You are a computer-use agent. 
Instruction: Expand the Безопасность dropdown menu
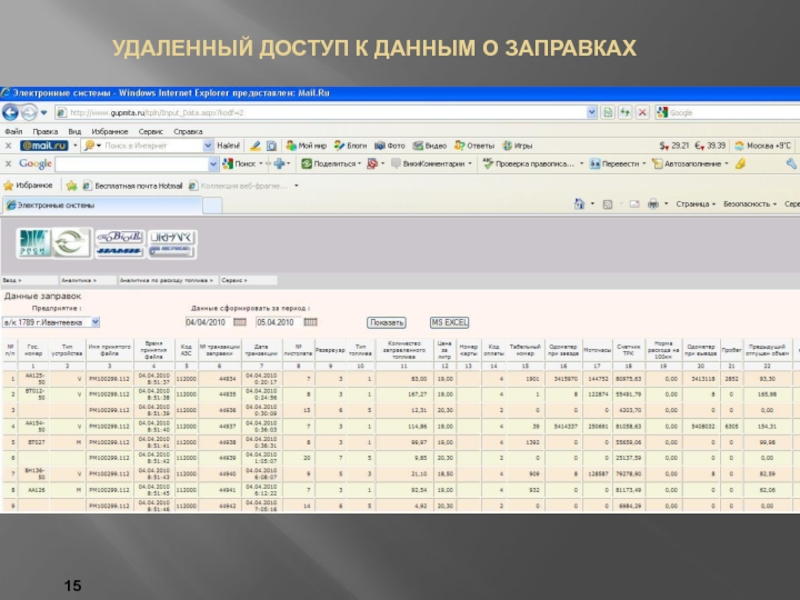point(750,204)
